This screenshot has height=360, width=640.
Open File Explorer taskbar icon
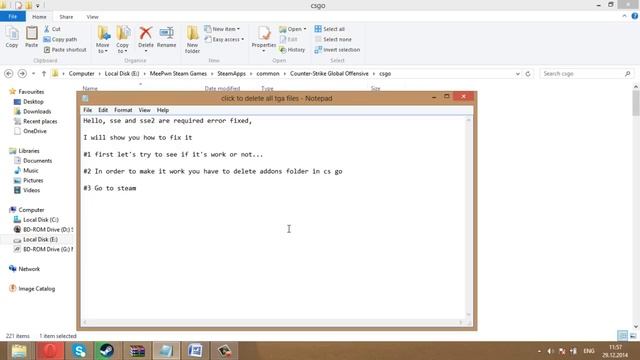click(19, 351)
